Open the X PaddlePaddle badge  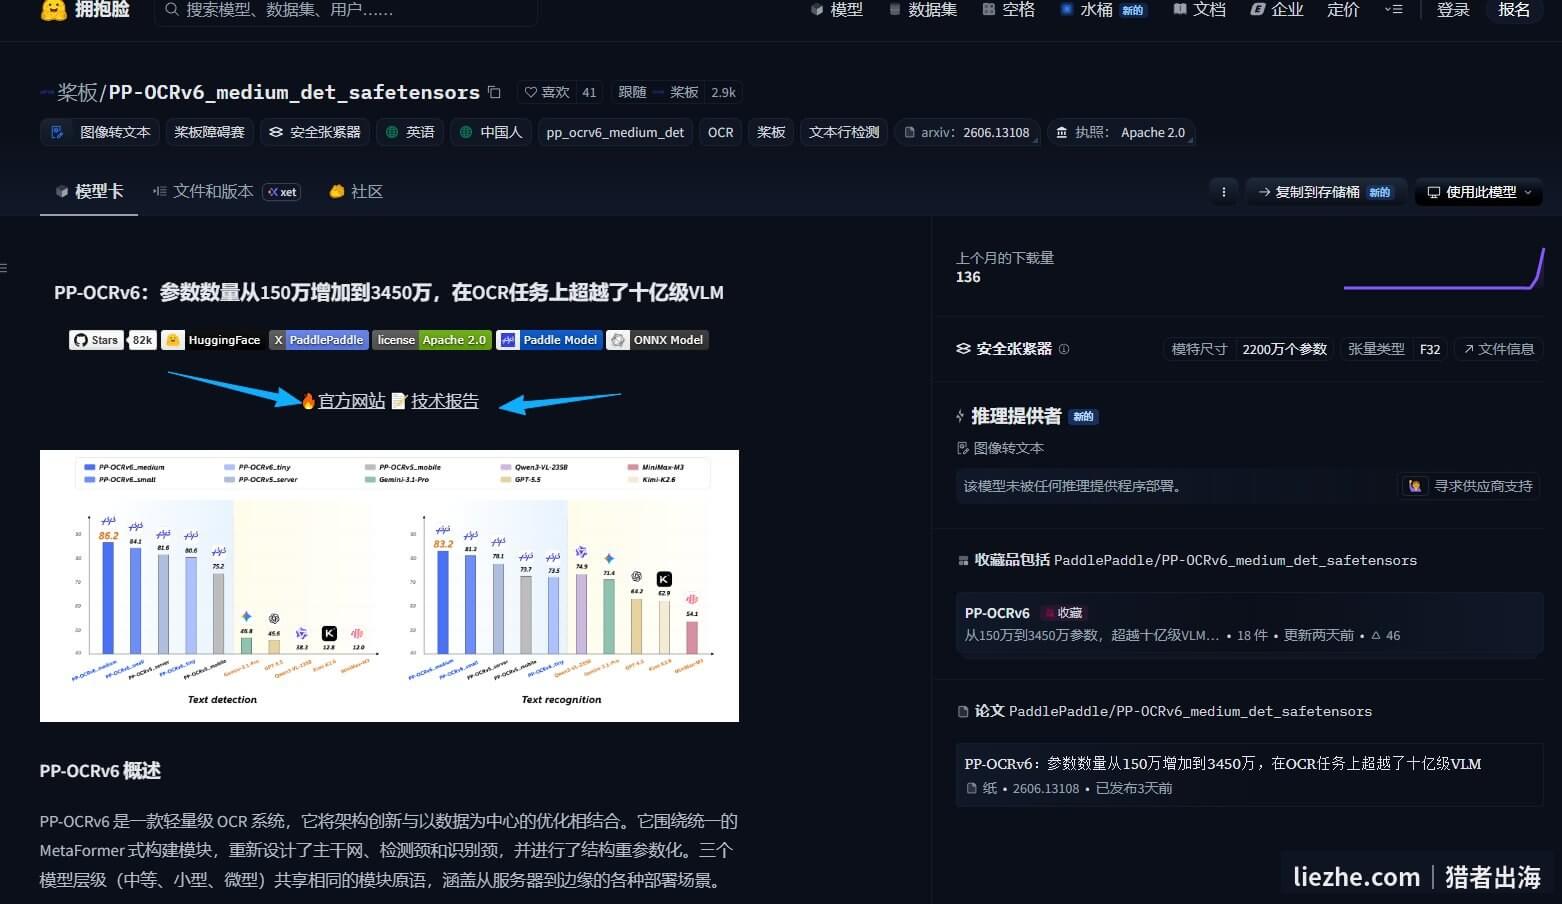coord(319,340)
